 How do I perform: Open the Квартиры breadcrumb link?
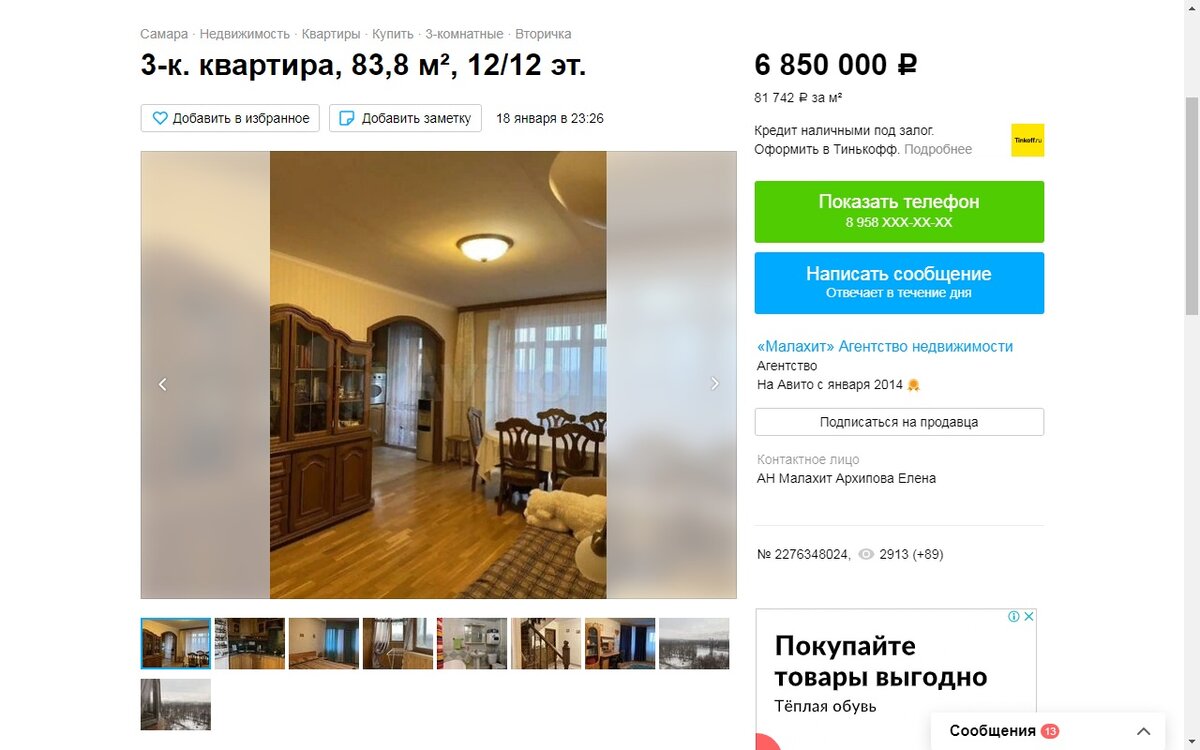pyautogui.click(x=331, y=34)
